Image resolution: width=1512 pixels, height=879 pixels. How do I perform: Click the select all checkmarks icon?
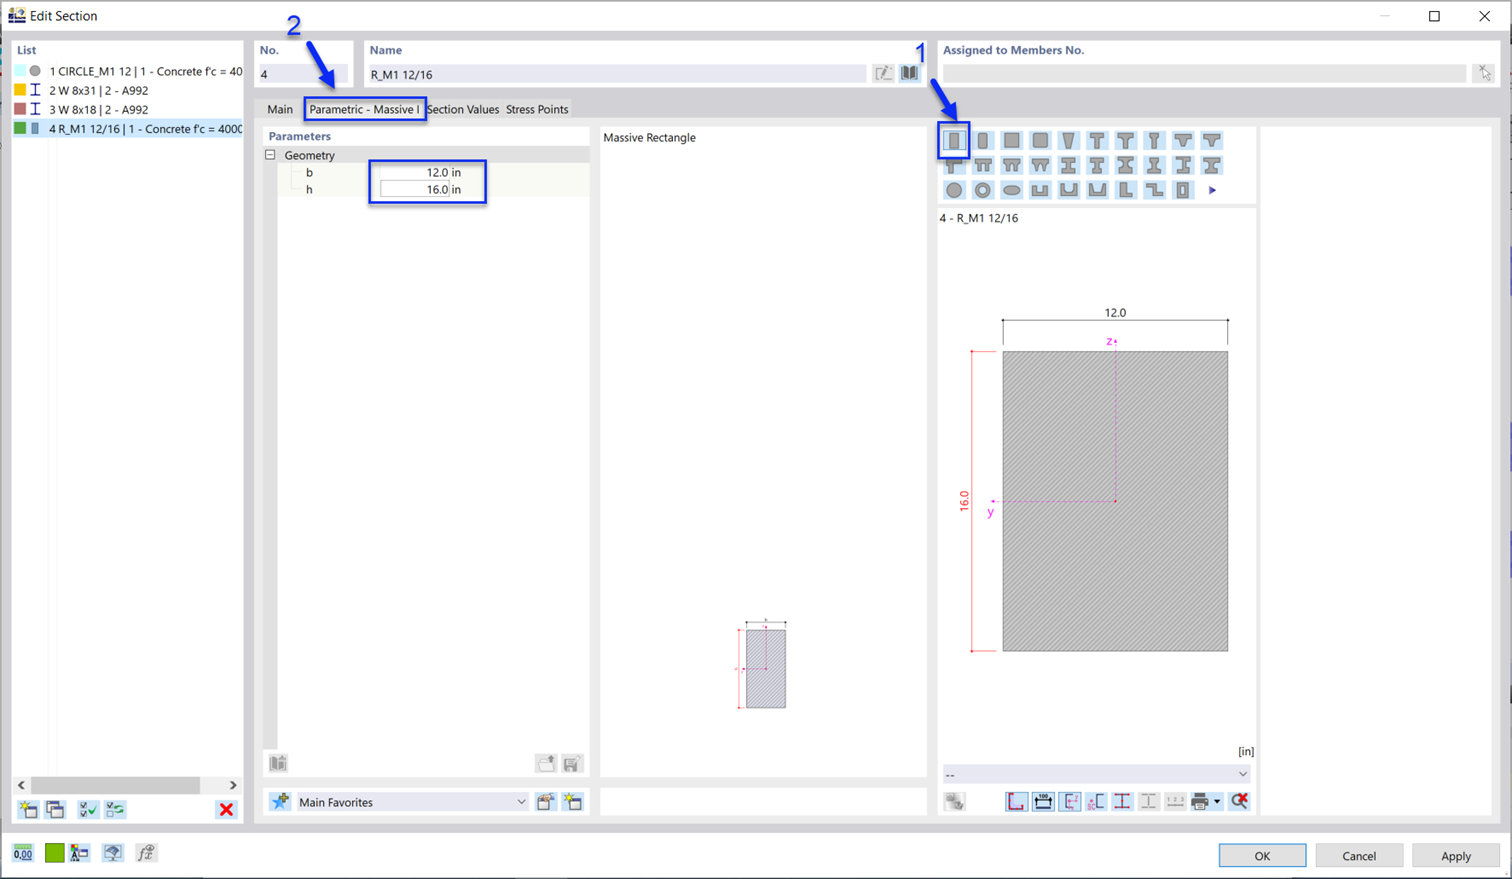coord(88,809)
